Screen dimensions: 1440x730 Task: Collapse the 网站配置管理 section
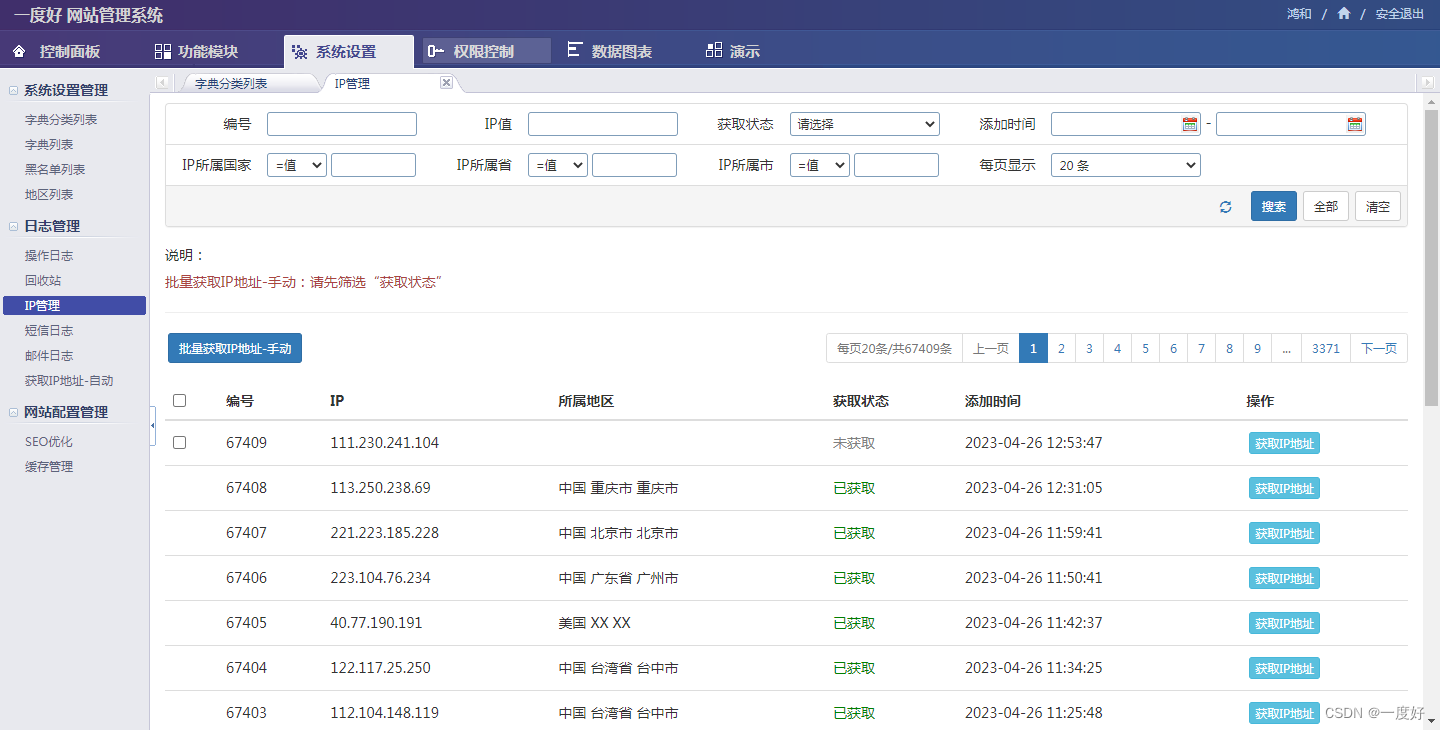coord(14,413)
